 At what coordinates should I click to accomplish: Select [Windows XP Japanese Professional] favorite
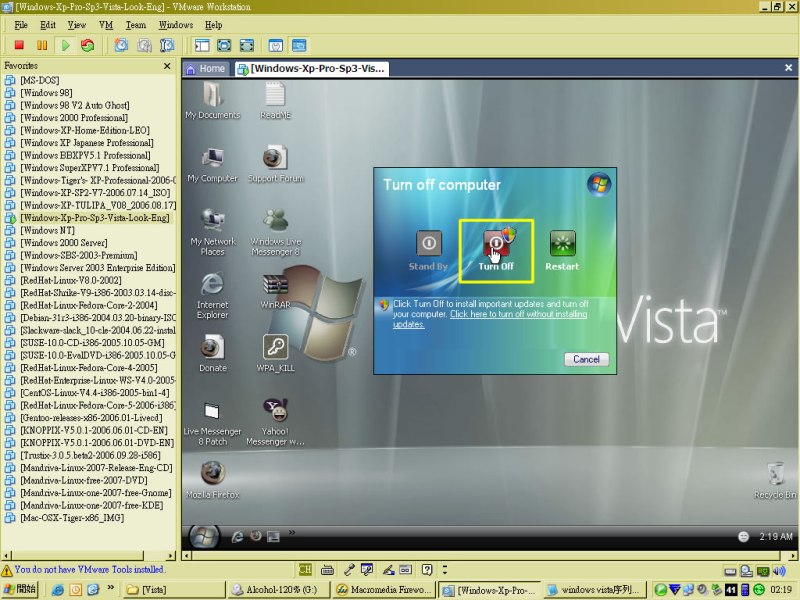[87, 143]
